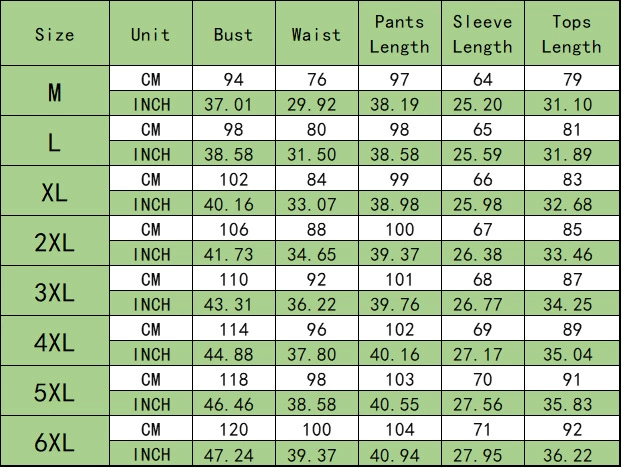
Task: Click the 27.17 sleeve length value
Action: (481, 354)
